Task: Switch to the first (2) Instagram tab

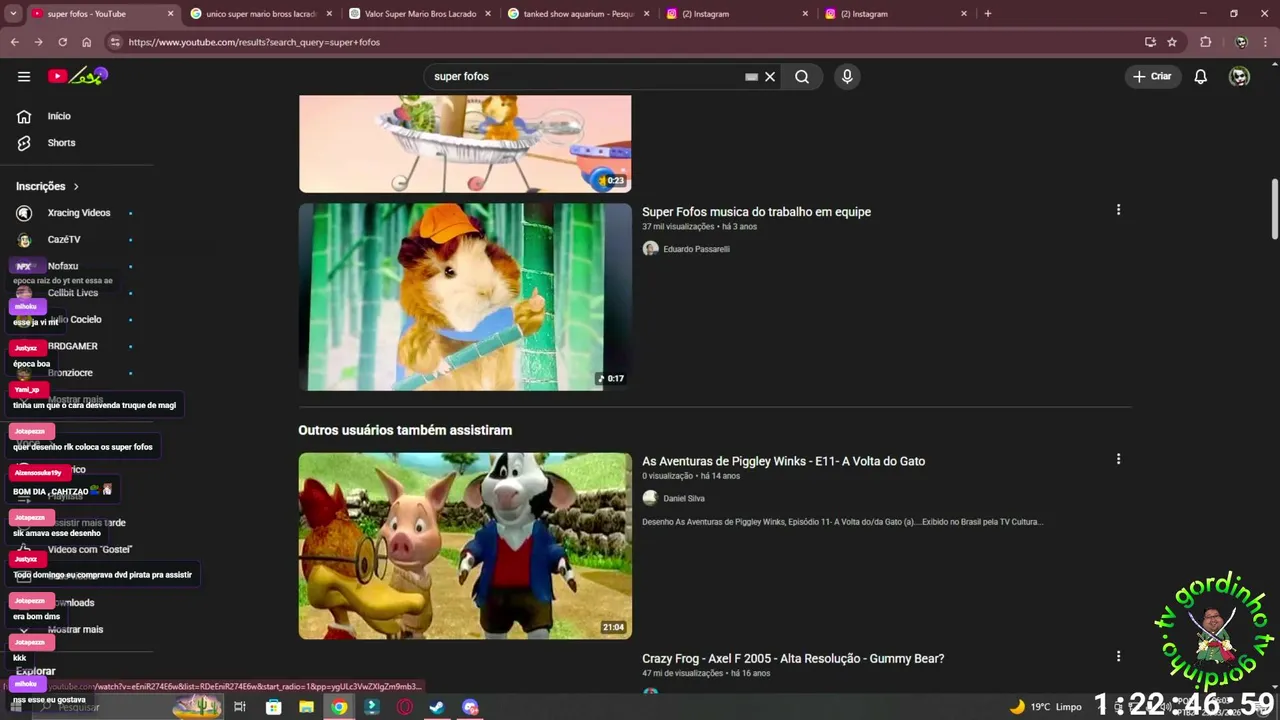Action: [736, 14]
